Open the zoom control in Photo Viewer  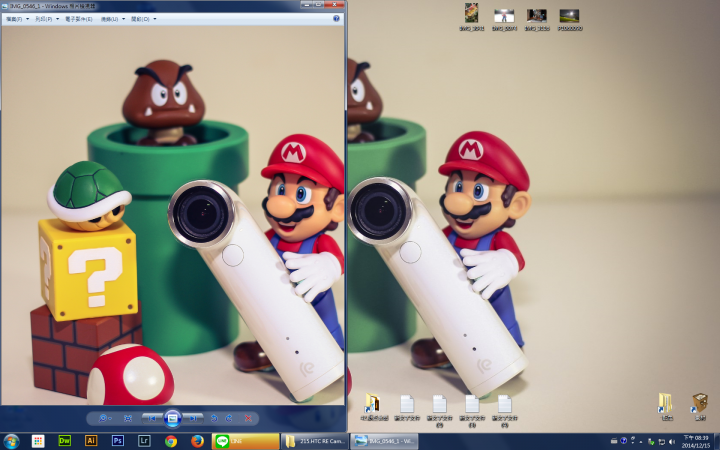pyautogui.click(x=104, y=418)
